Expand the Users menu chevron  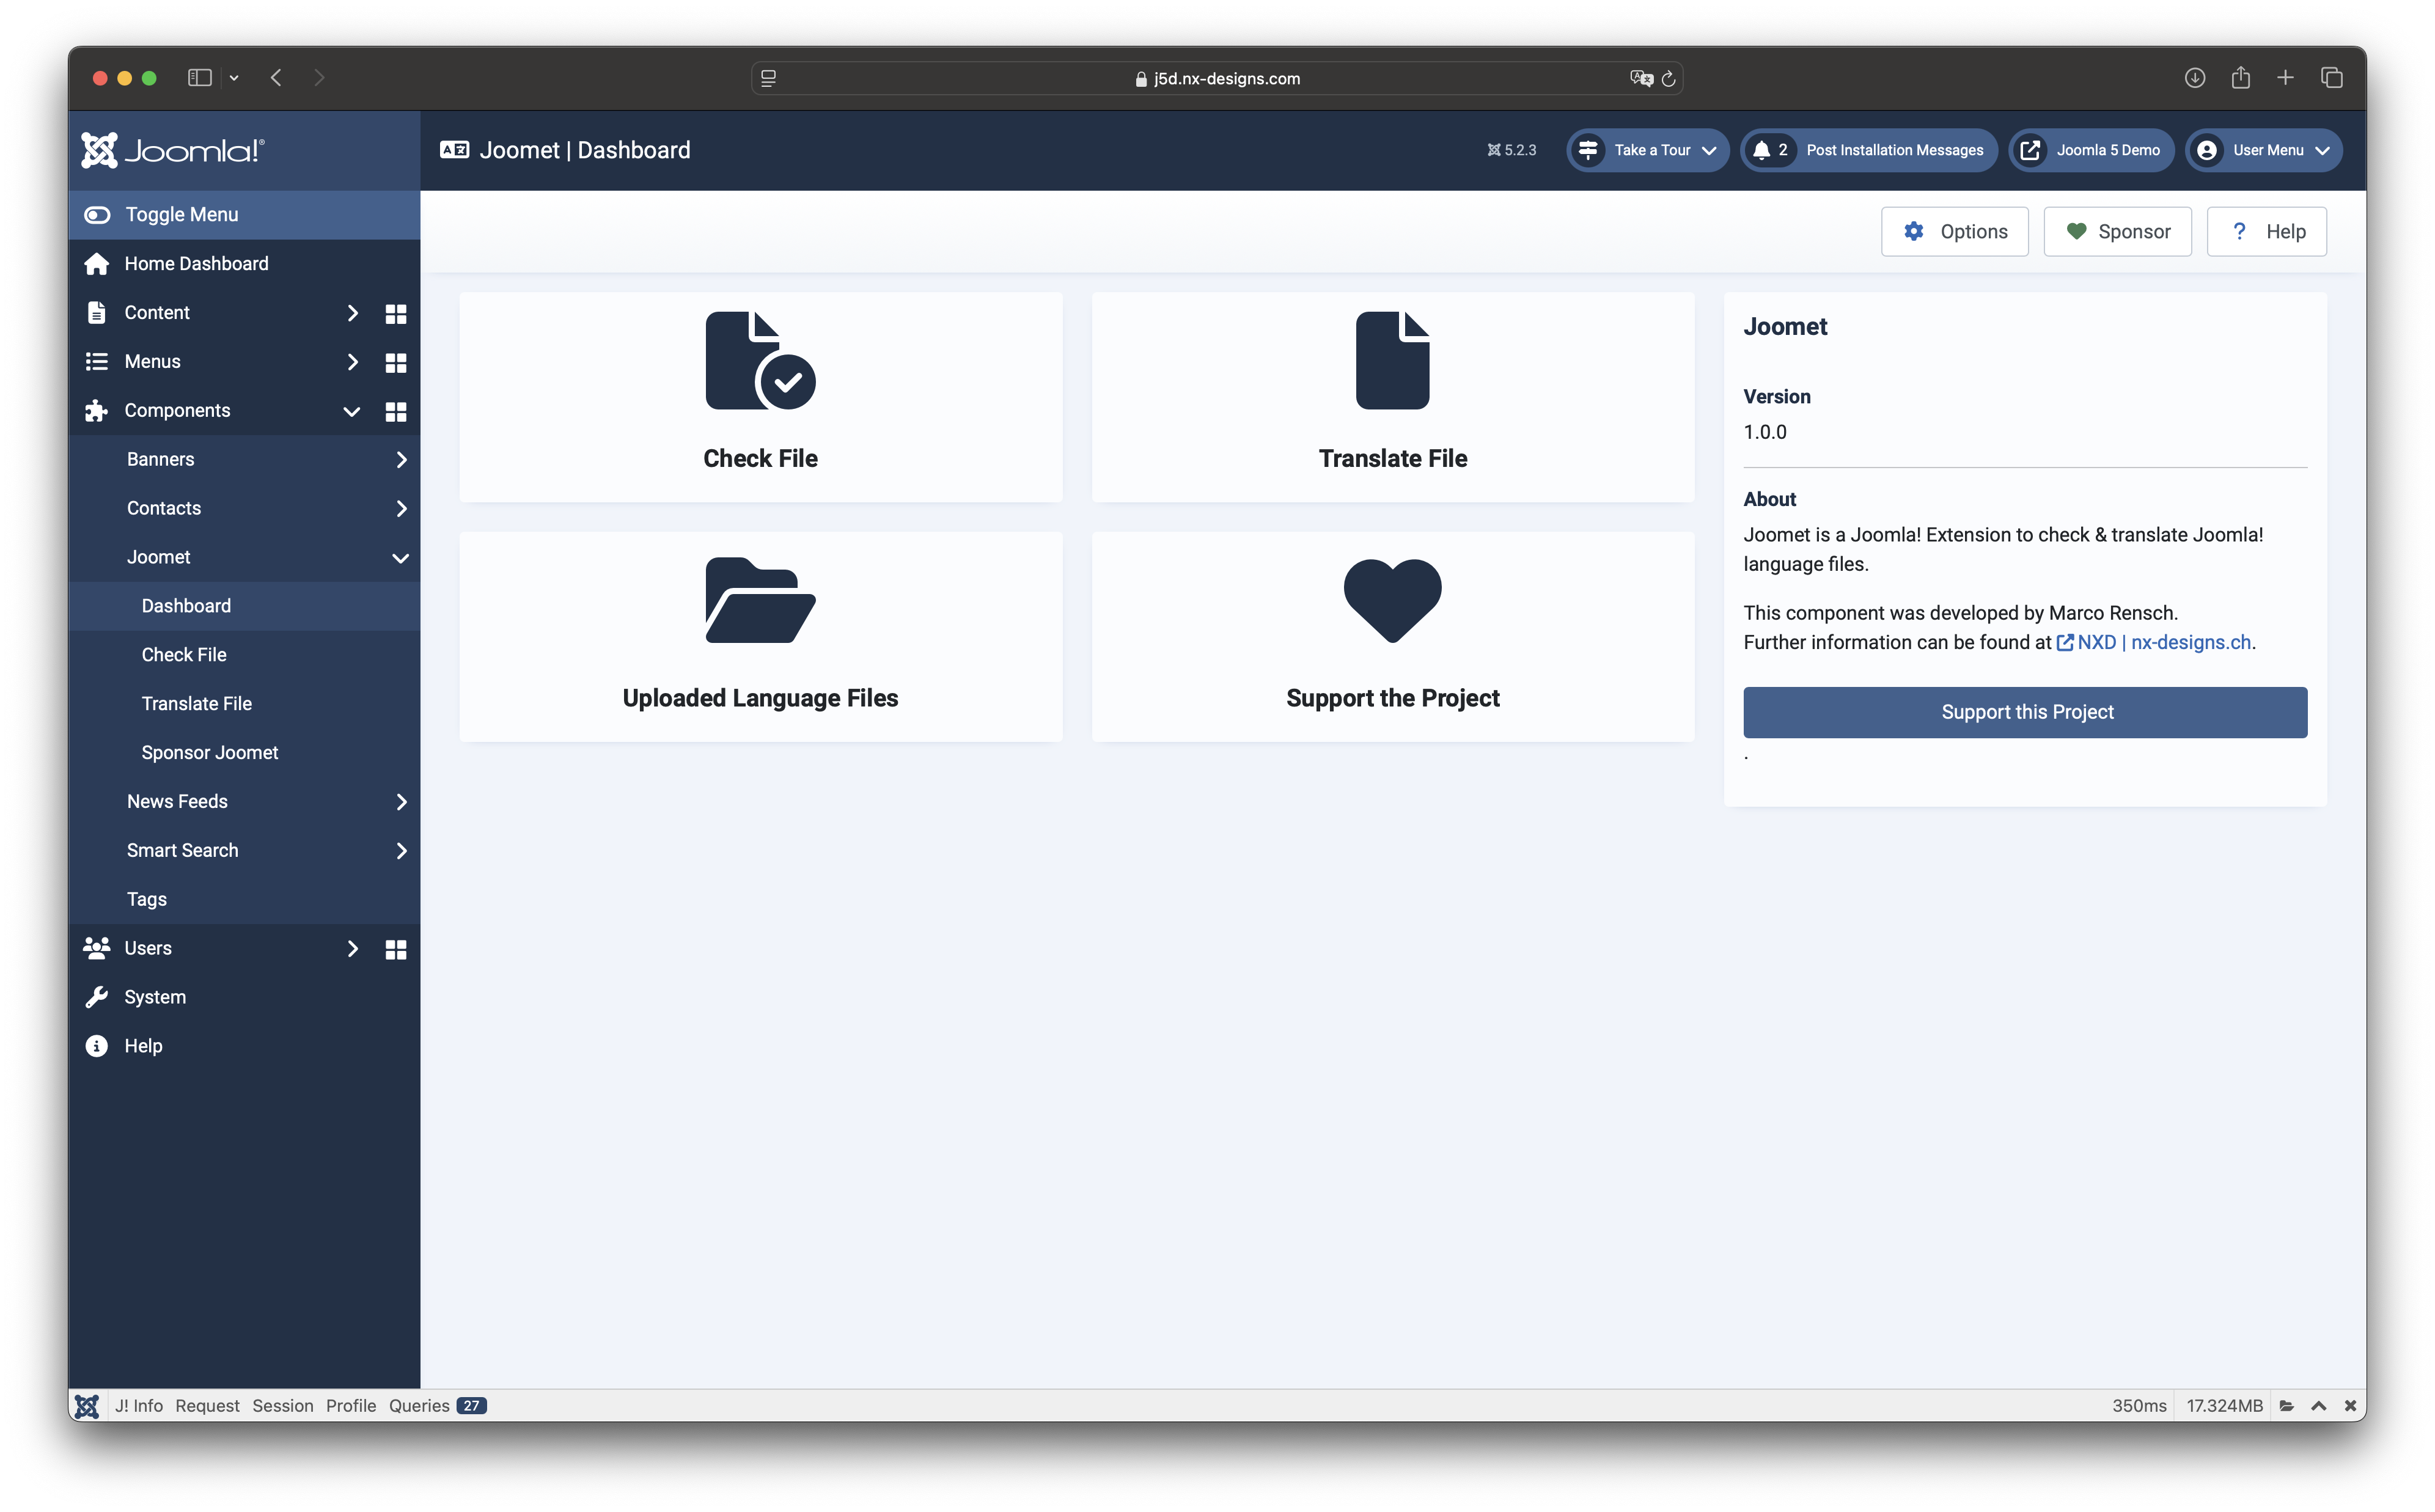352,949
